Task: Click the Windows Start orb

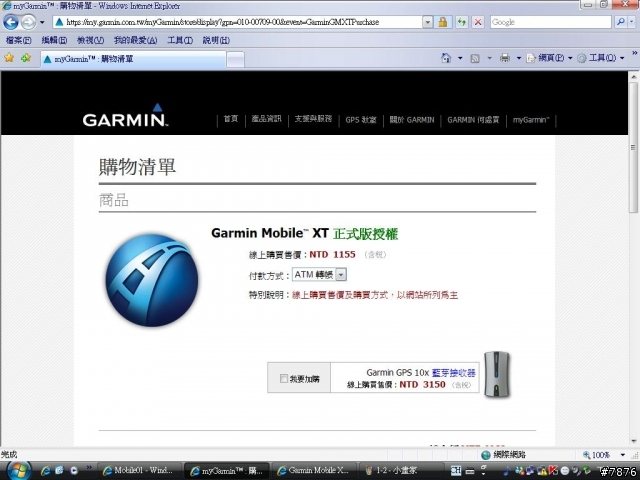Action: tap(18, 471)
